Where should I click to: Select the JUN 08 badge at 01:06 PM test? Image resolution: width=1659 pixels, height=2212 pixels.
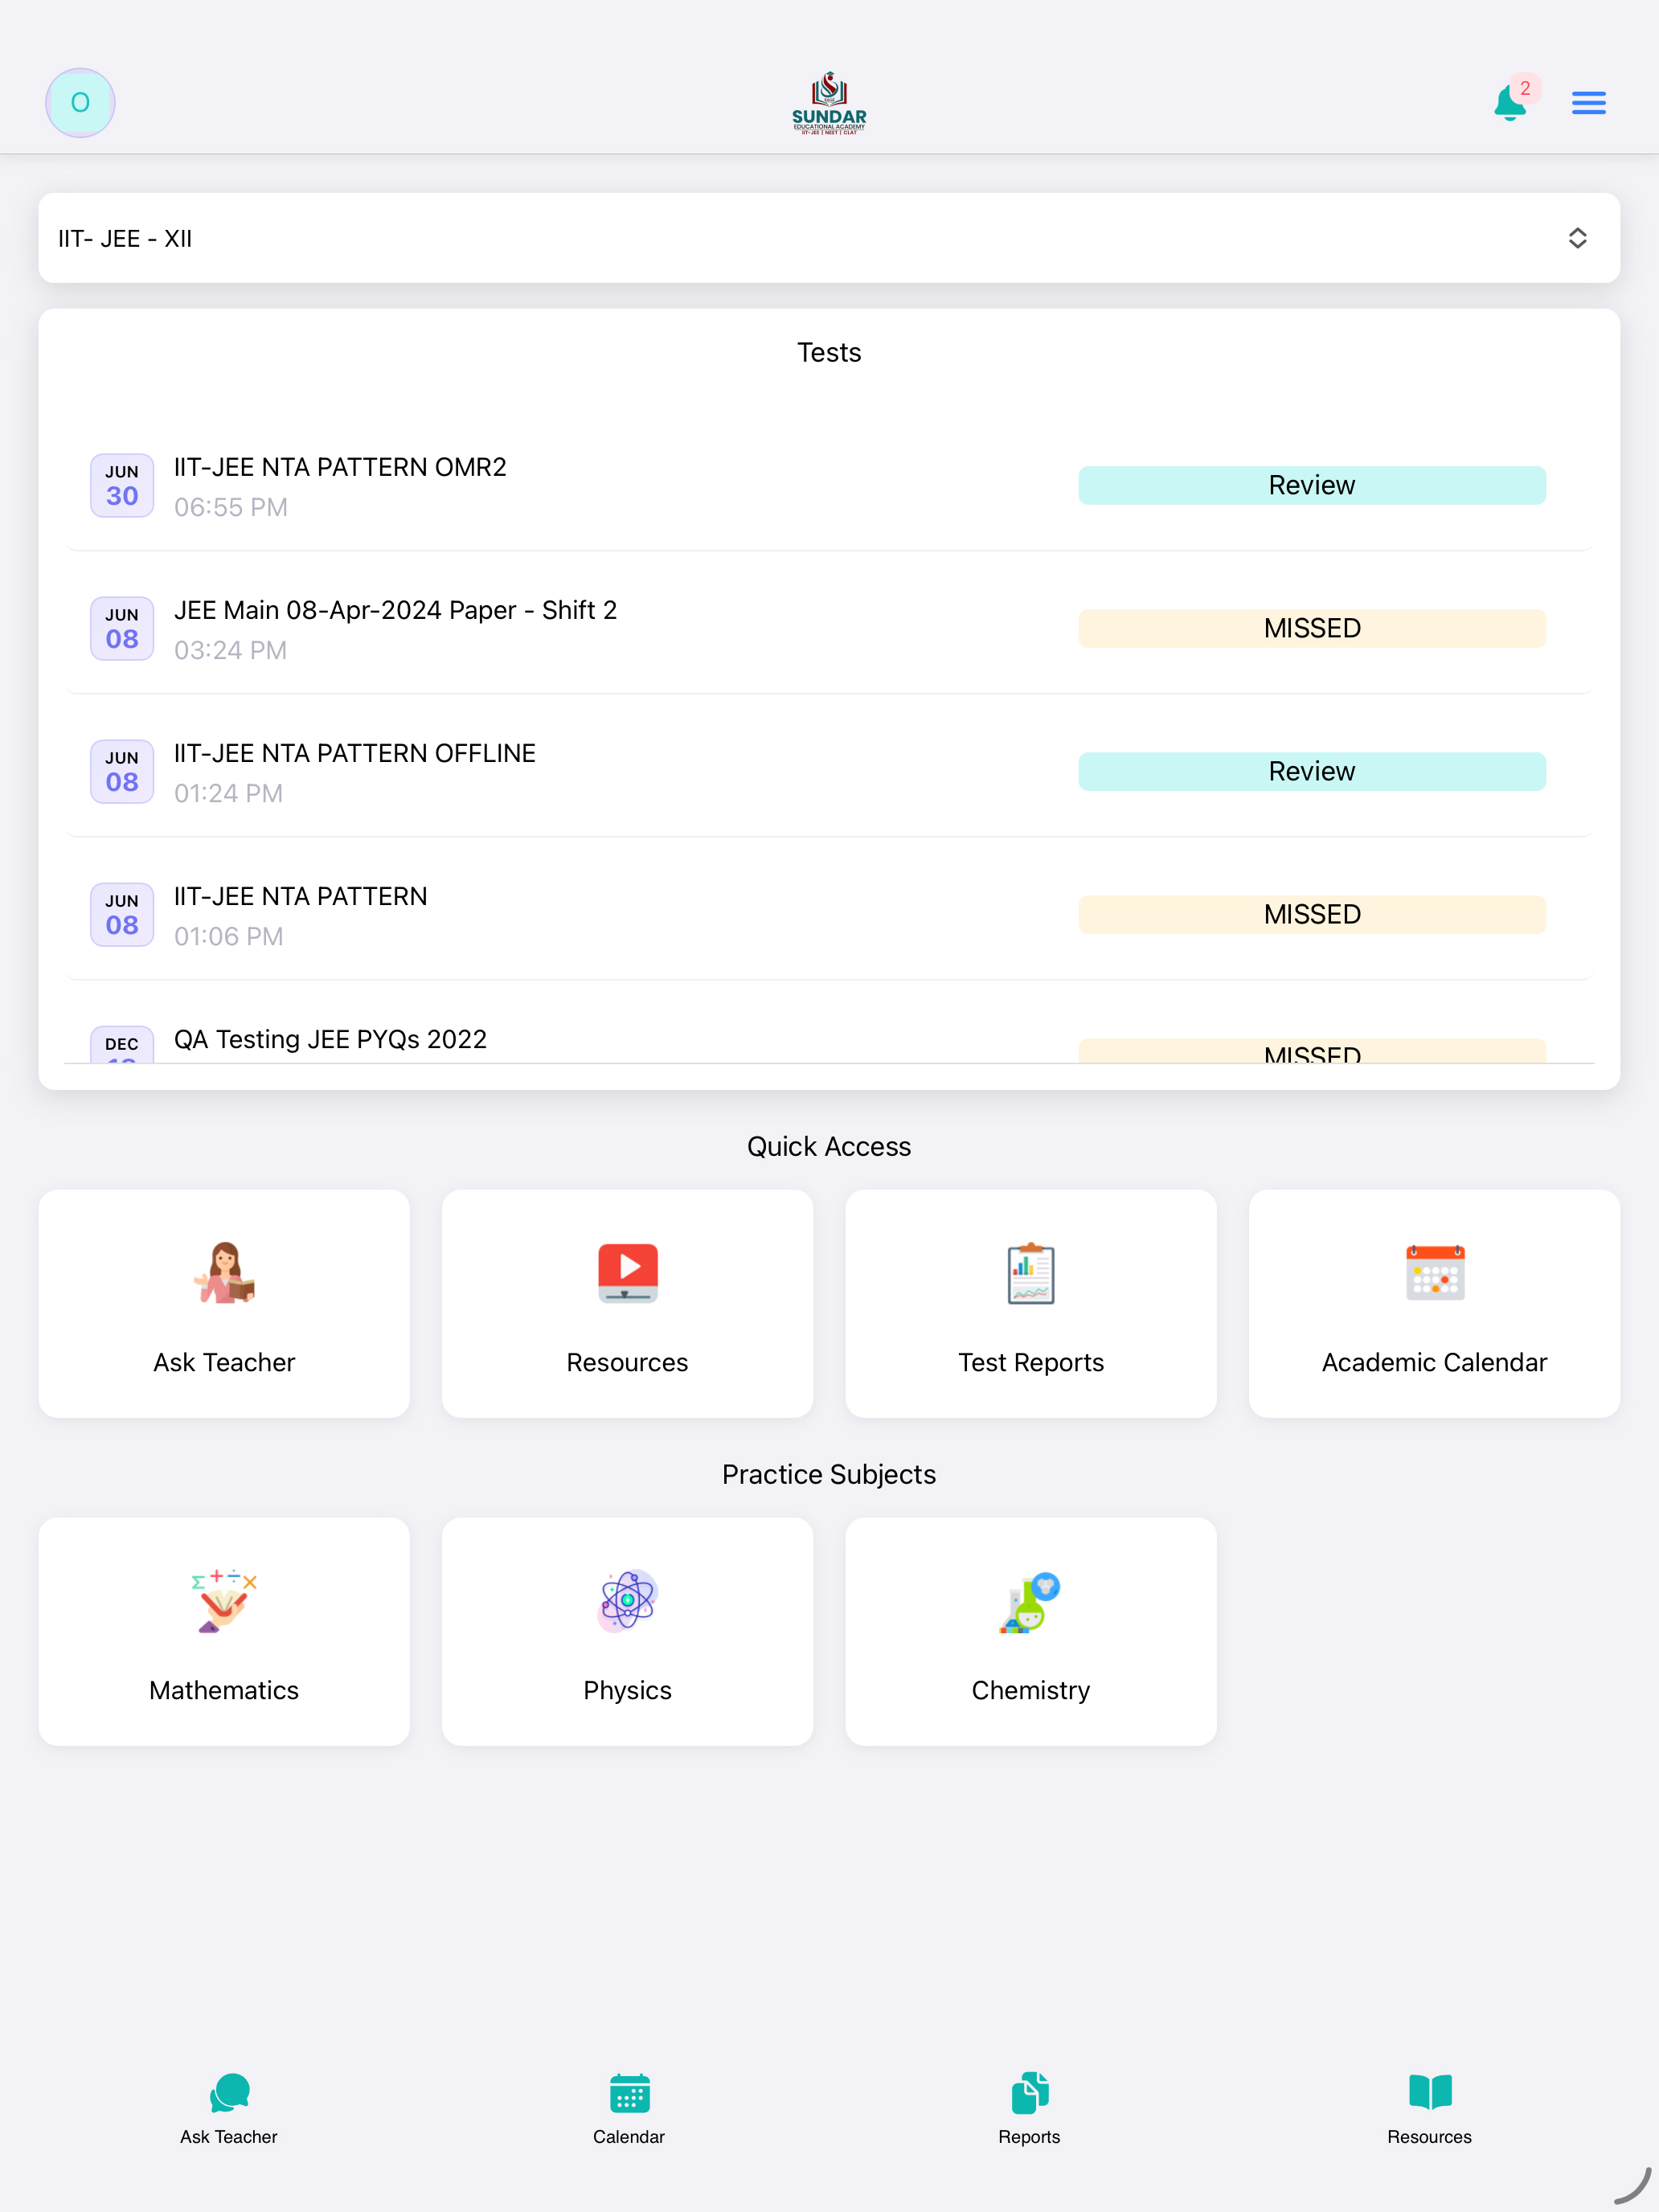tap(122, 914)
